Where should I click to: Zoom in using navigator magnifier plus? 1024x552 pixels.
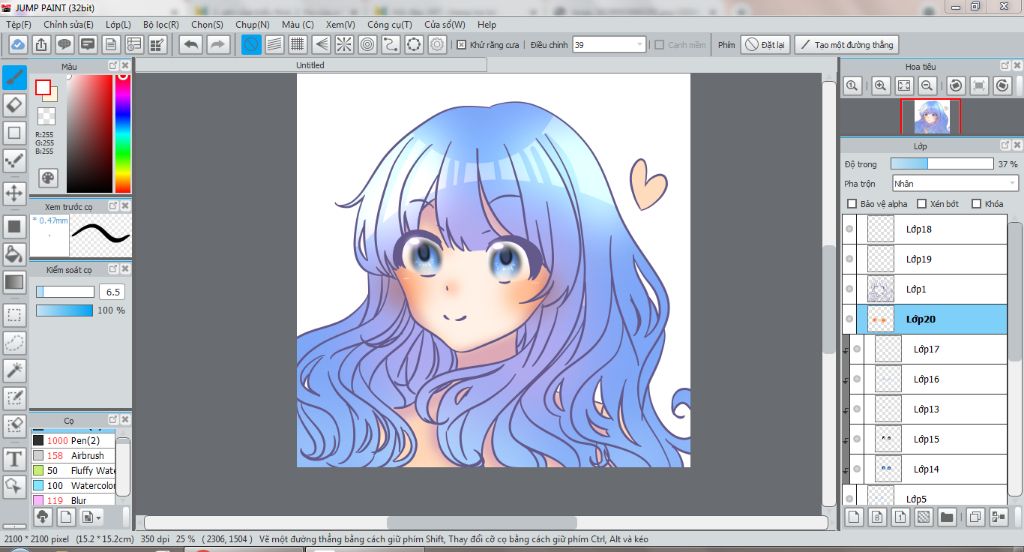point(880,86)
